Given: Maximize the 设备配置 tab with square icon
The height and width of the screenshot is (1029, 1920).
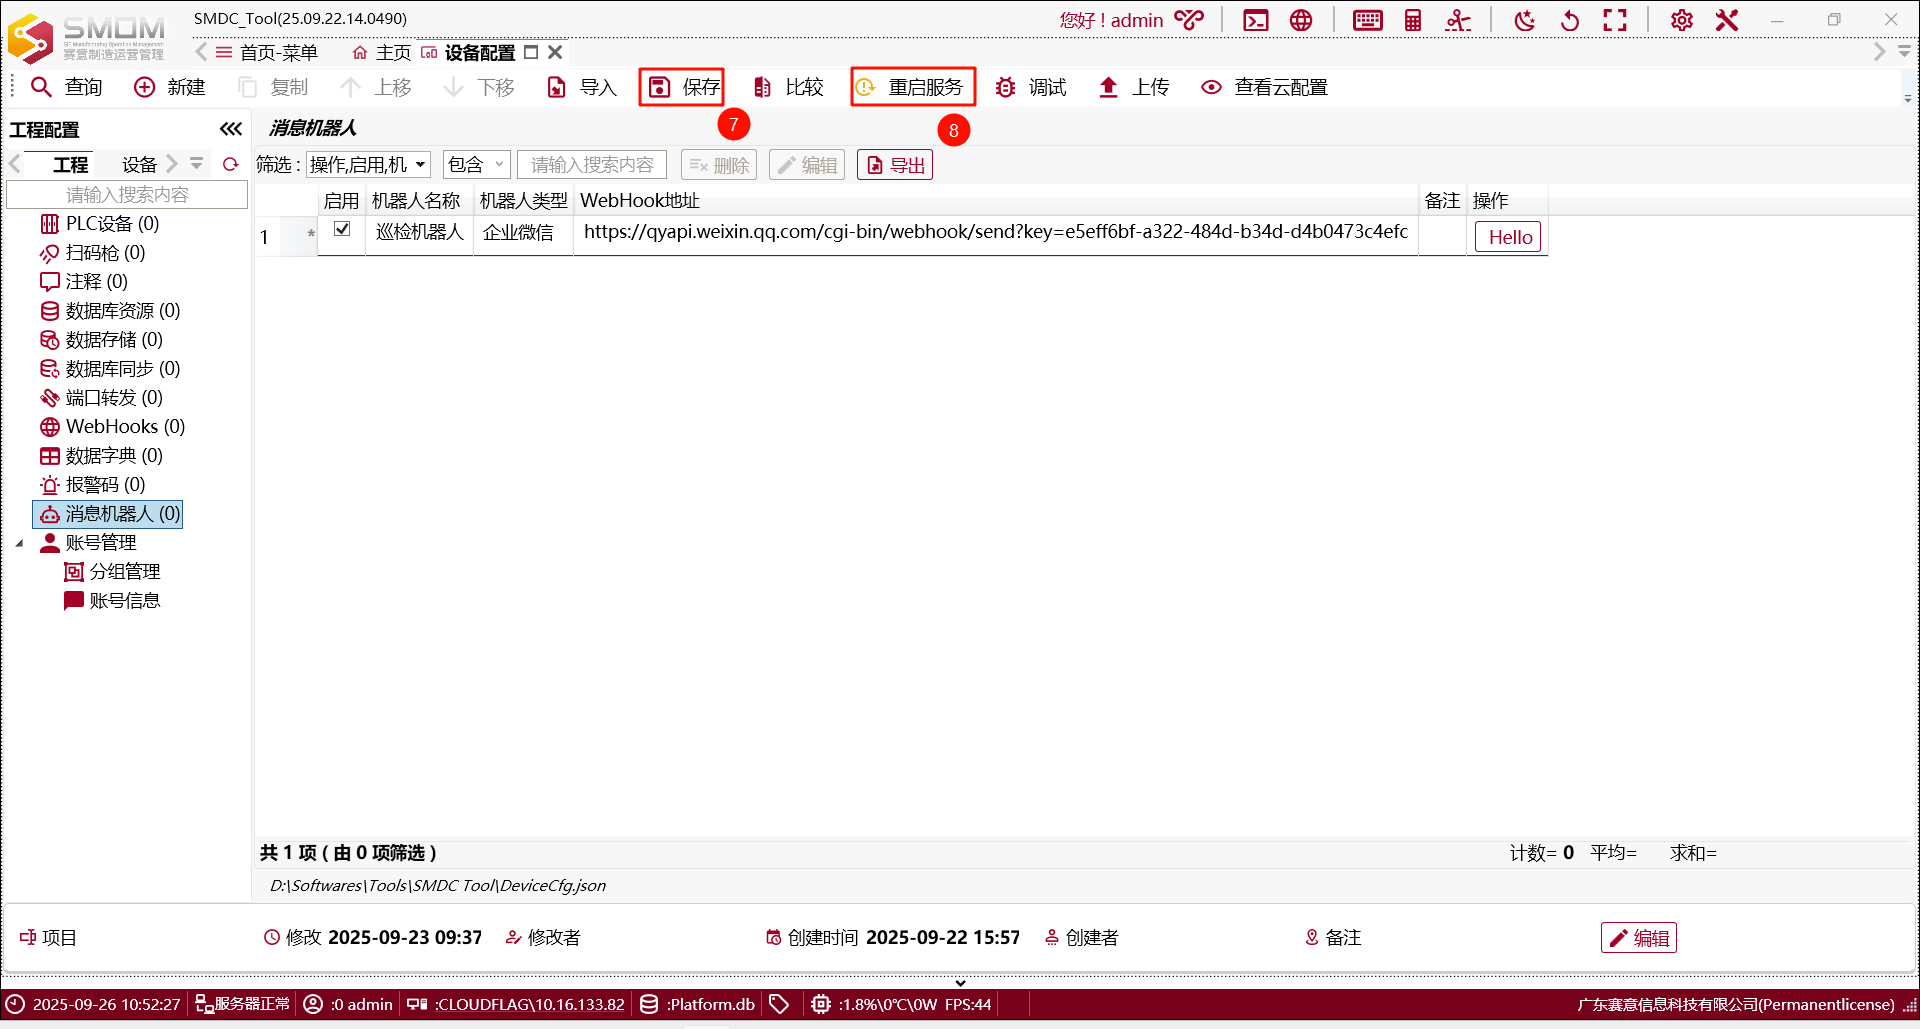Looking at the screenshot, I should click(x=531, y=52).
